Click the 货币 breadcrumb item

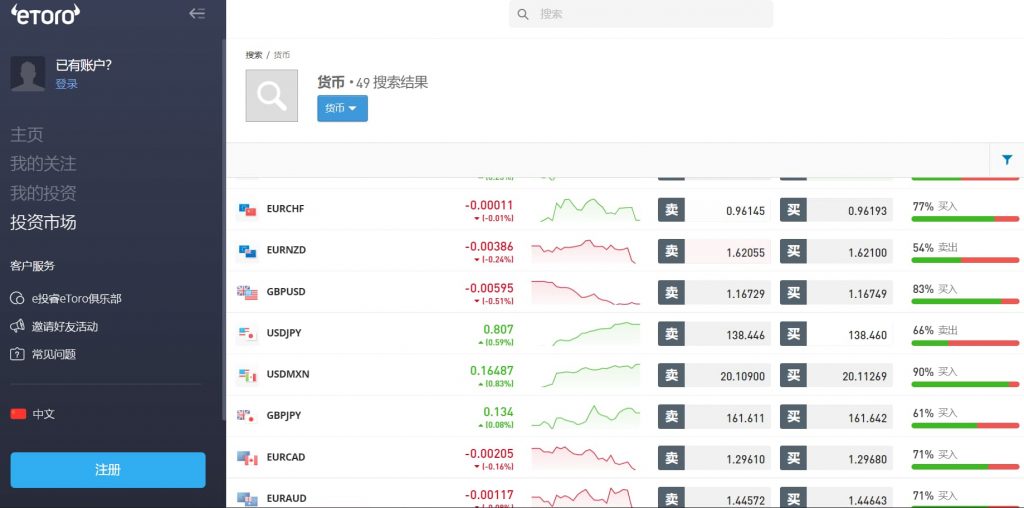282,55
